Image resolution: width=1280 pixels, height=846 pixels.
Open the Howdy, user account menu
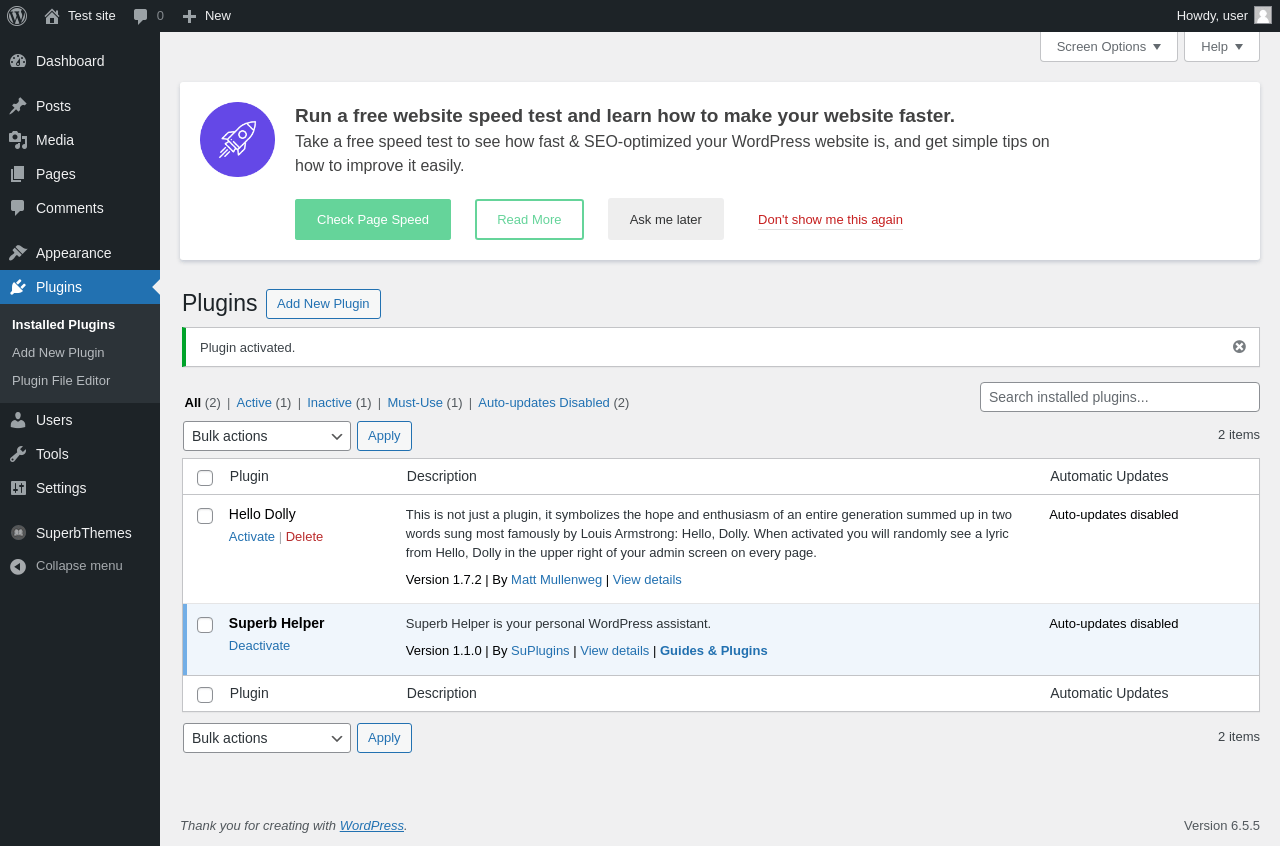[1224, 16]
